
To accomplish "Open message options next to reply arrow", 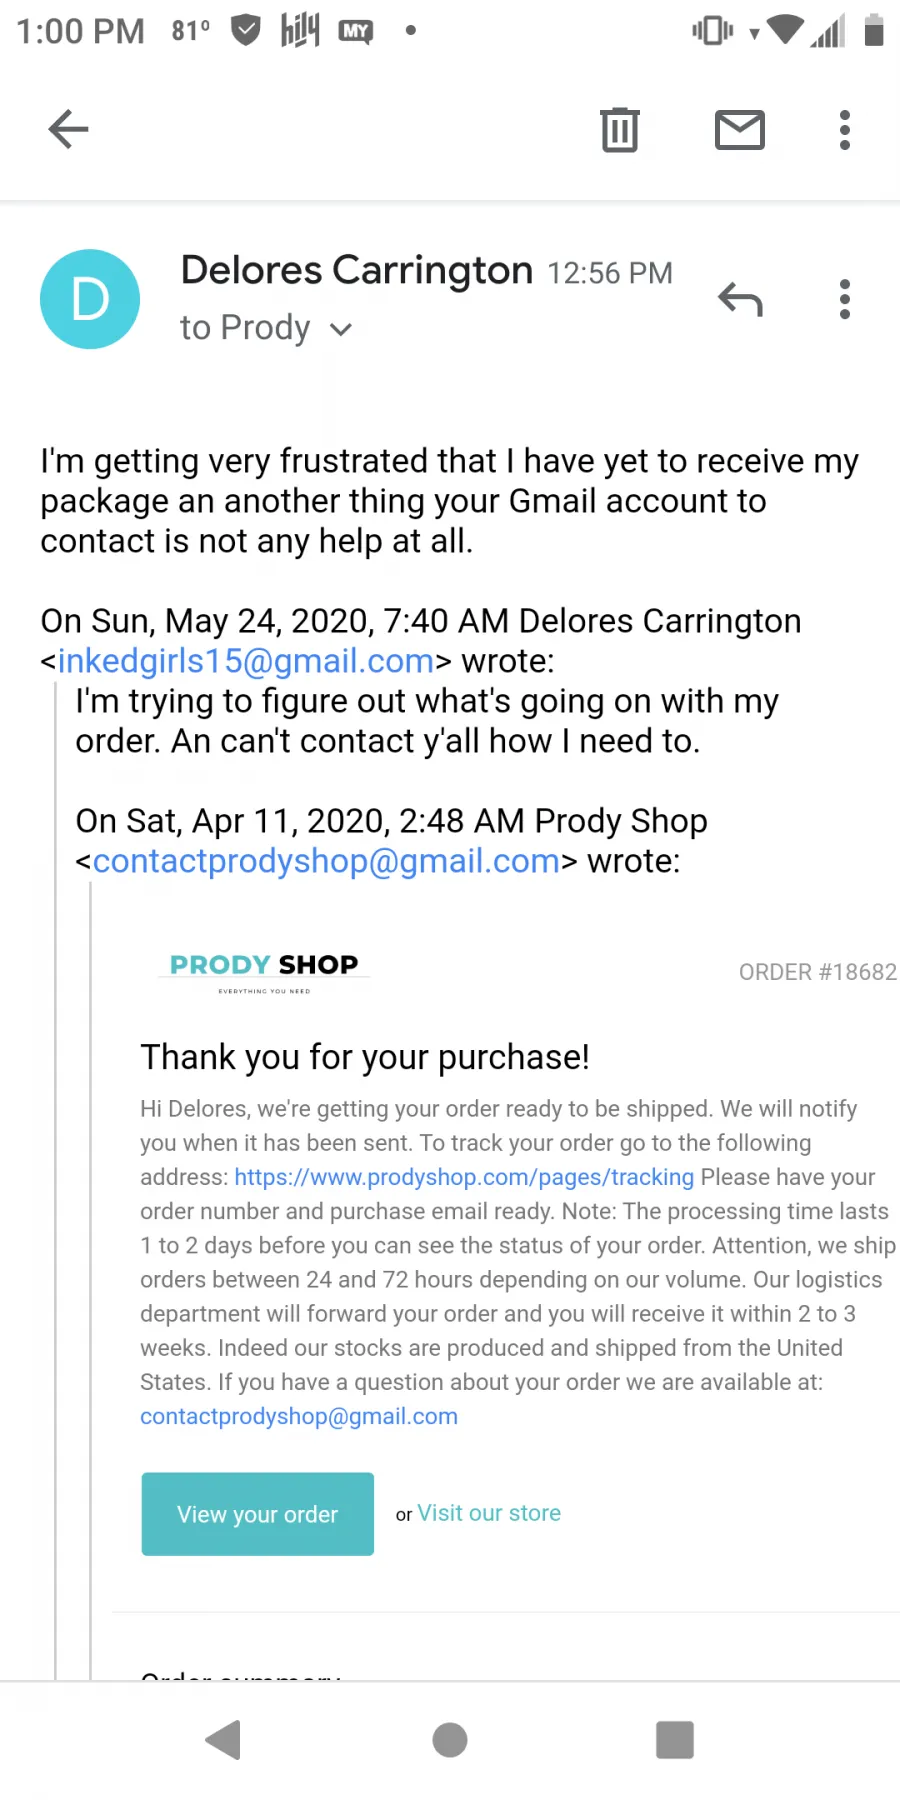I will click(x=845, y=299).
